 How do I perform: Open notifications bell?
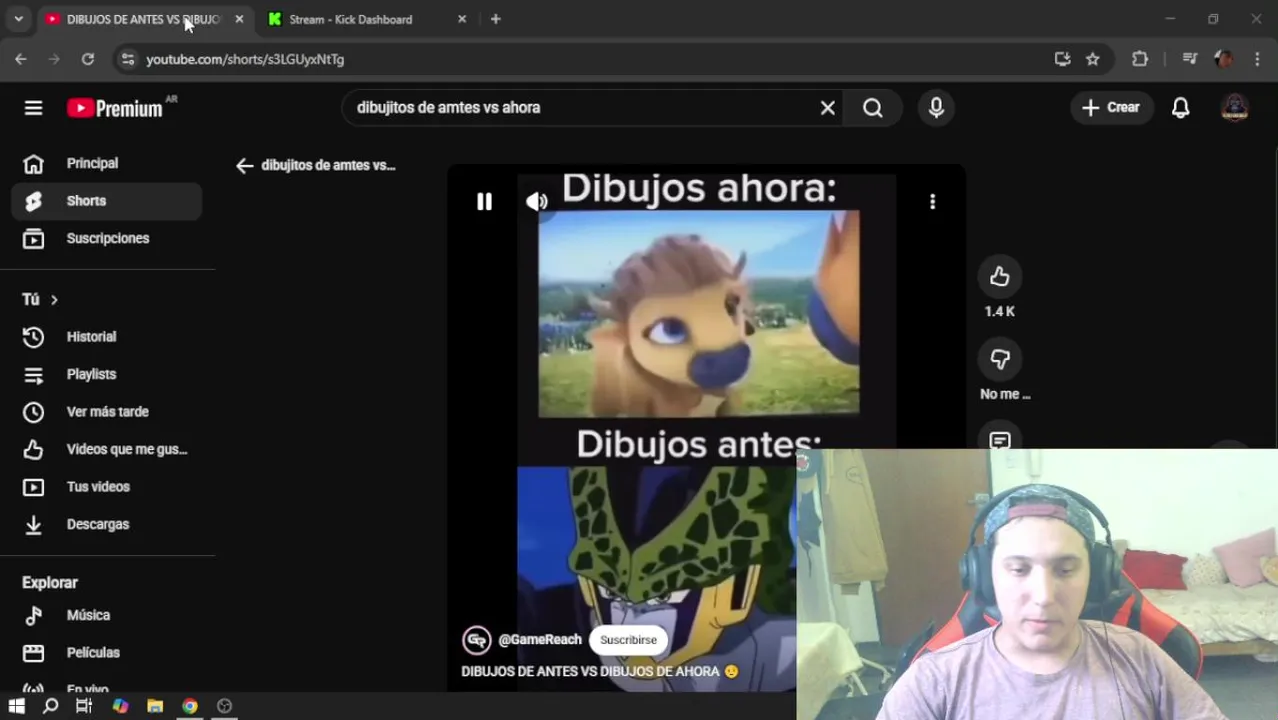click(x=1181, y=108)
